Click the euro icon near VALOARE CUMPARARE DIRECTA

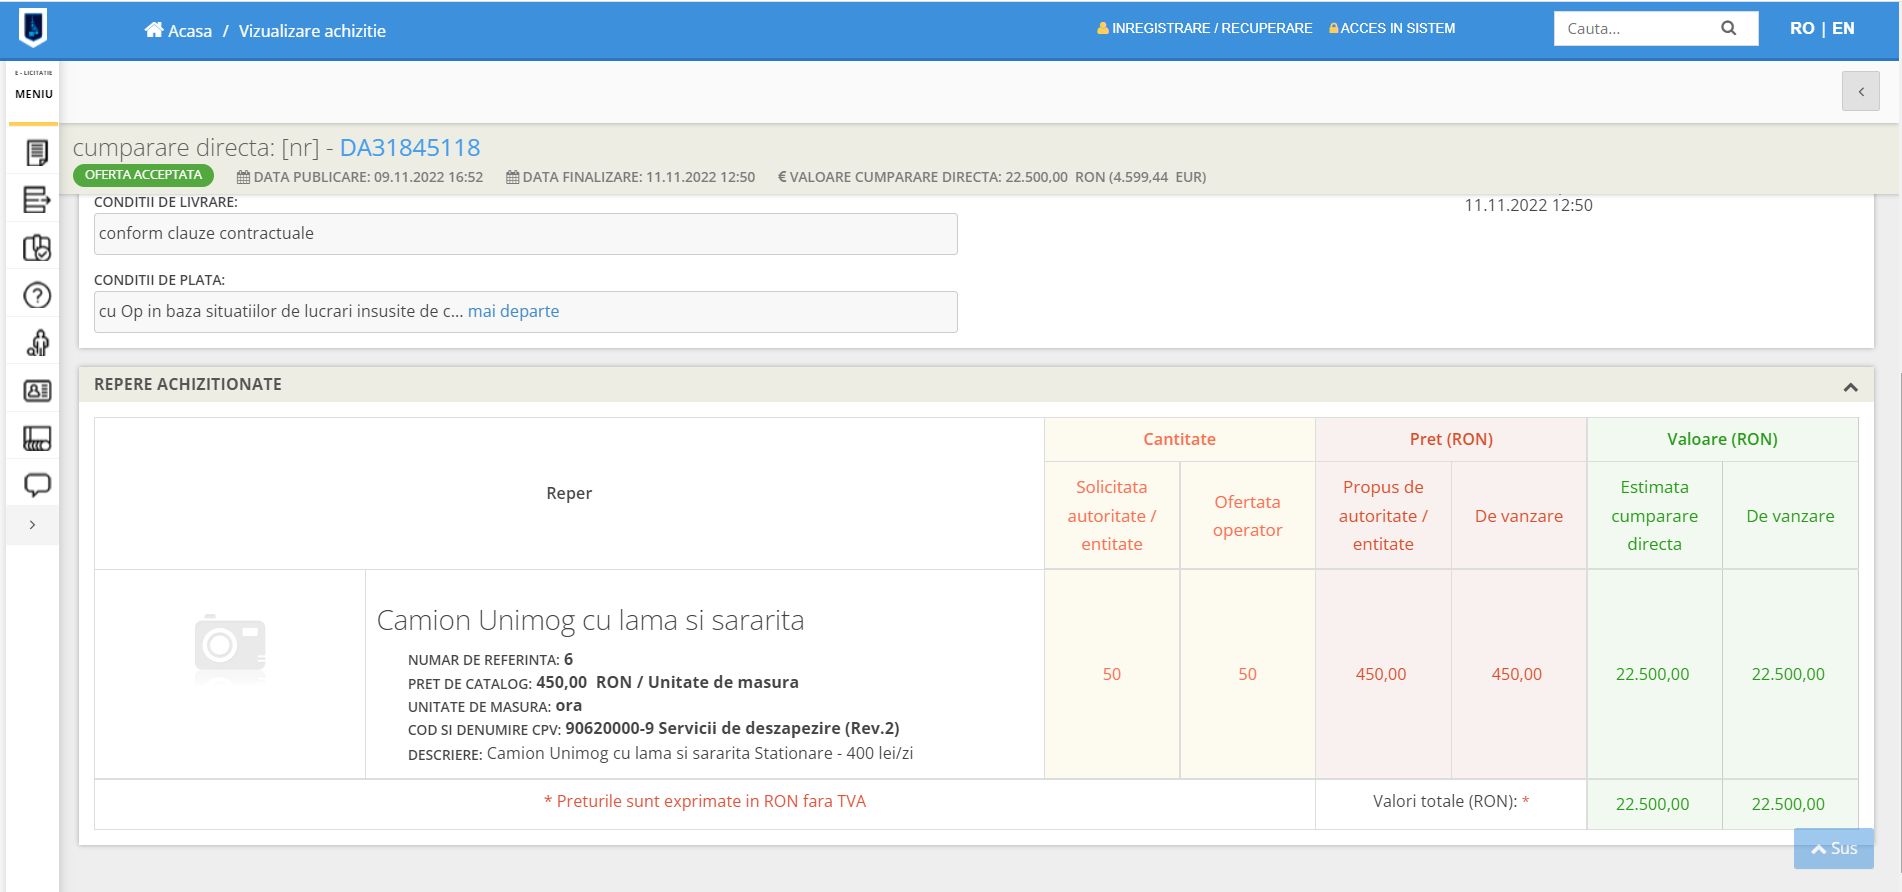(x=782, y=177)
